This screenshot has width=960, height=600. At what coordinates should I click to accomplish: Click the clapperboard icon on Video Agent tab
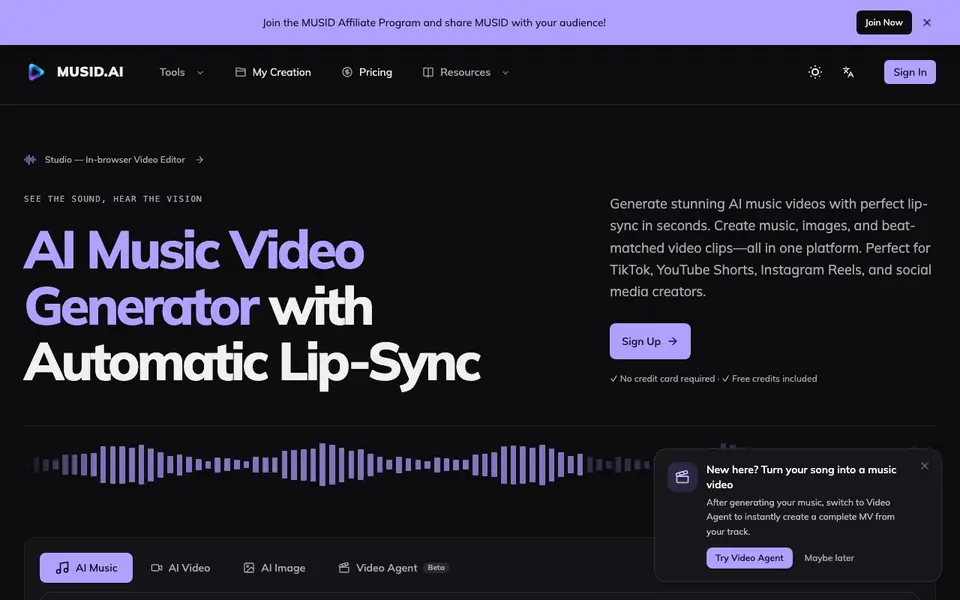(344, 568)
